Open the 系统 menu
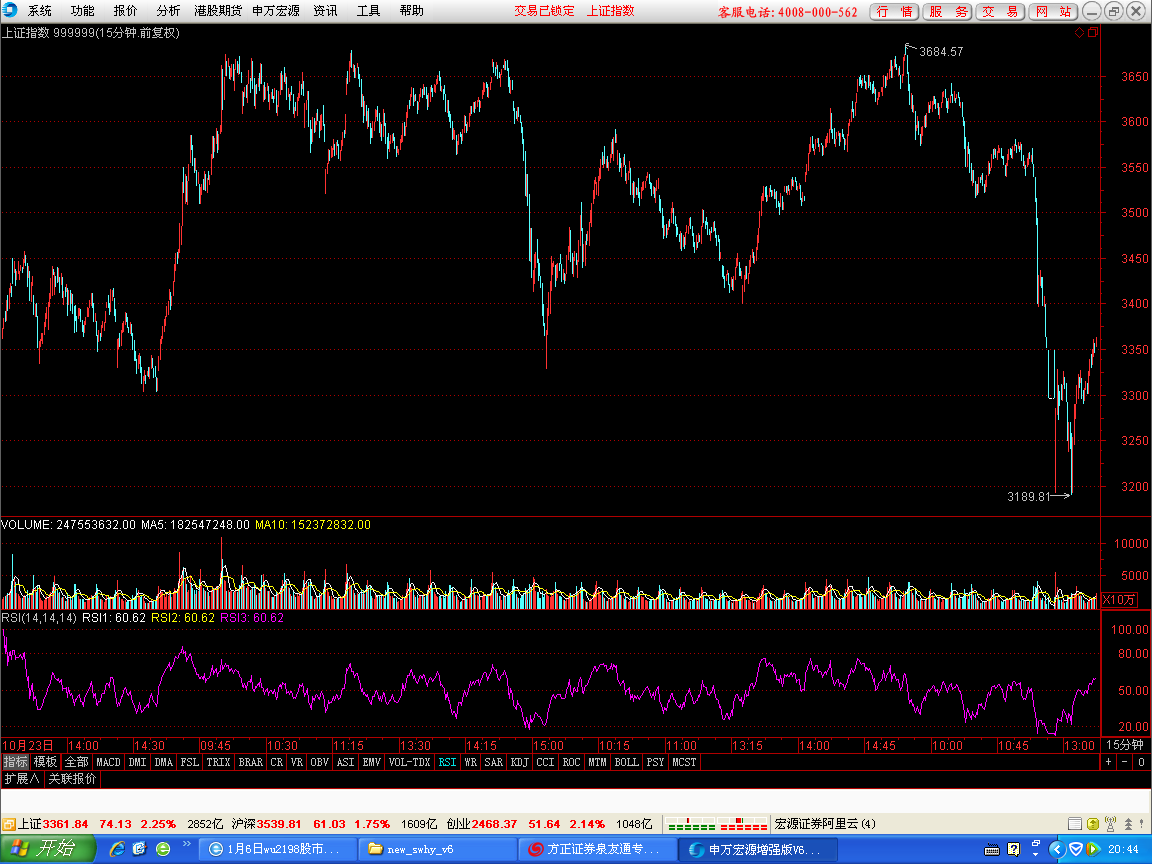Viewport: 1152px width, 864px height. (x=40, y=11)
